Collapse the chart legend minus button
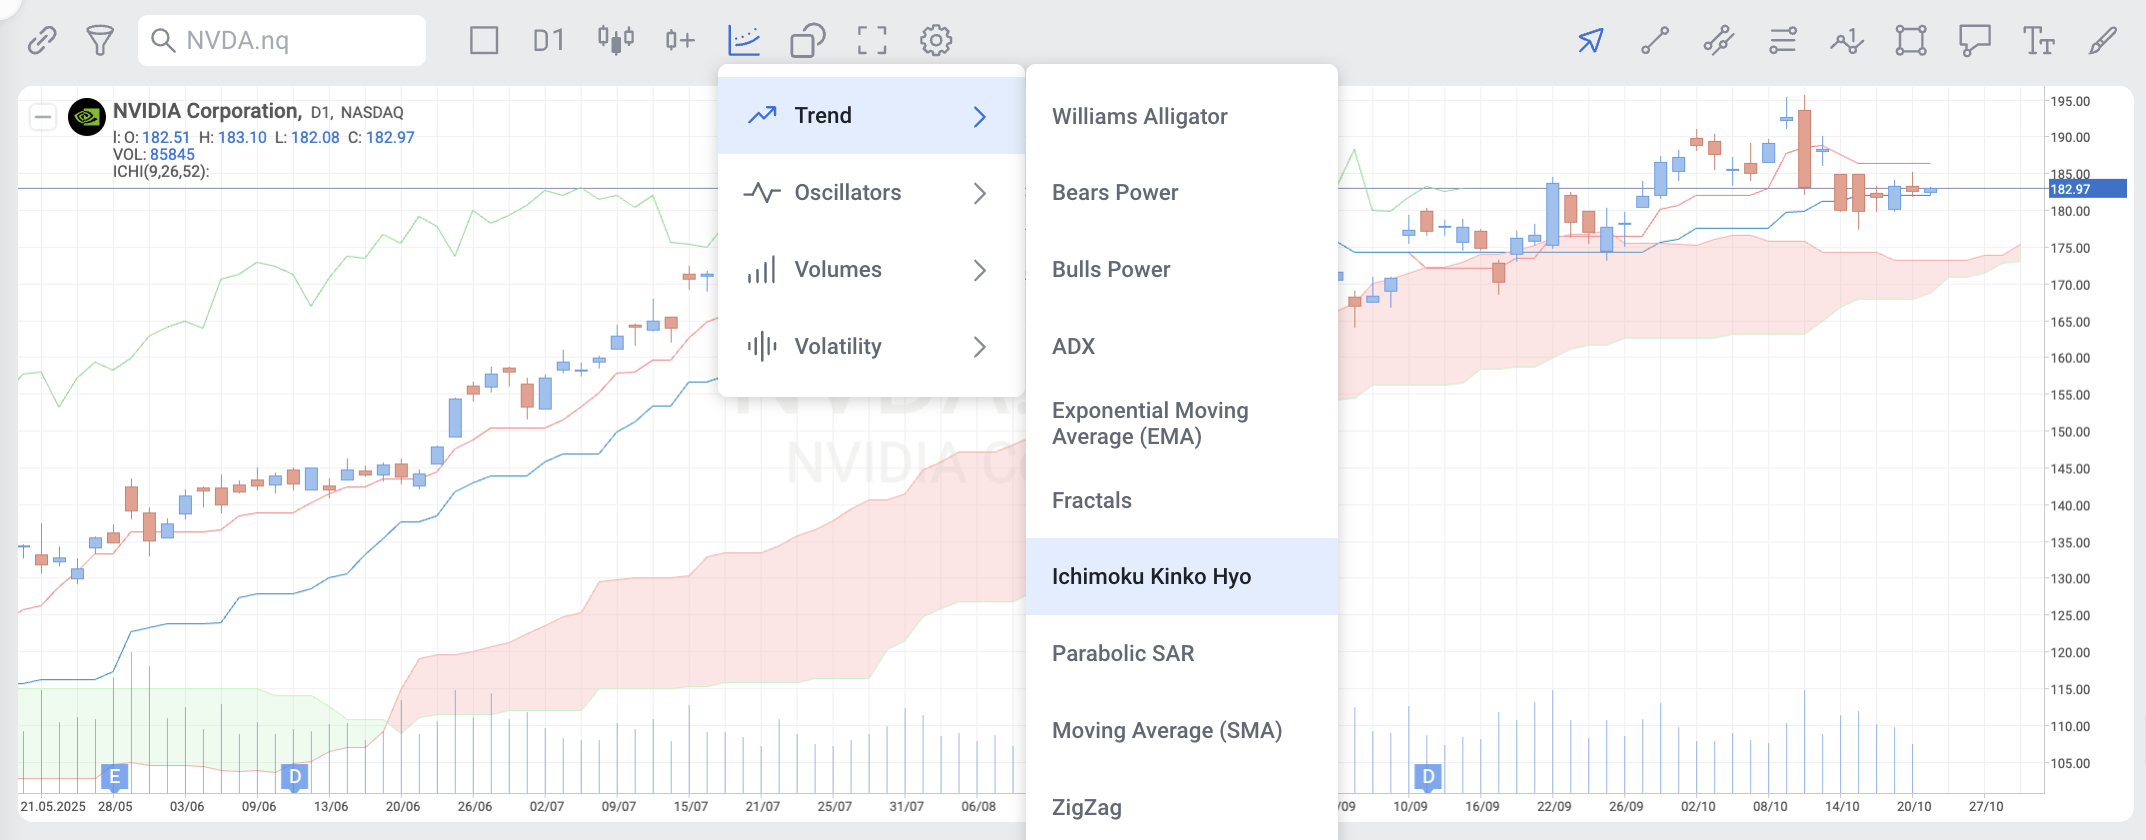The height and width of the screenshot is (840, 2146). [43, 117]
